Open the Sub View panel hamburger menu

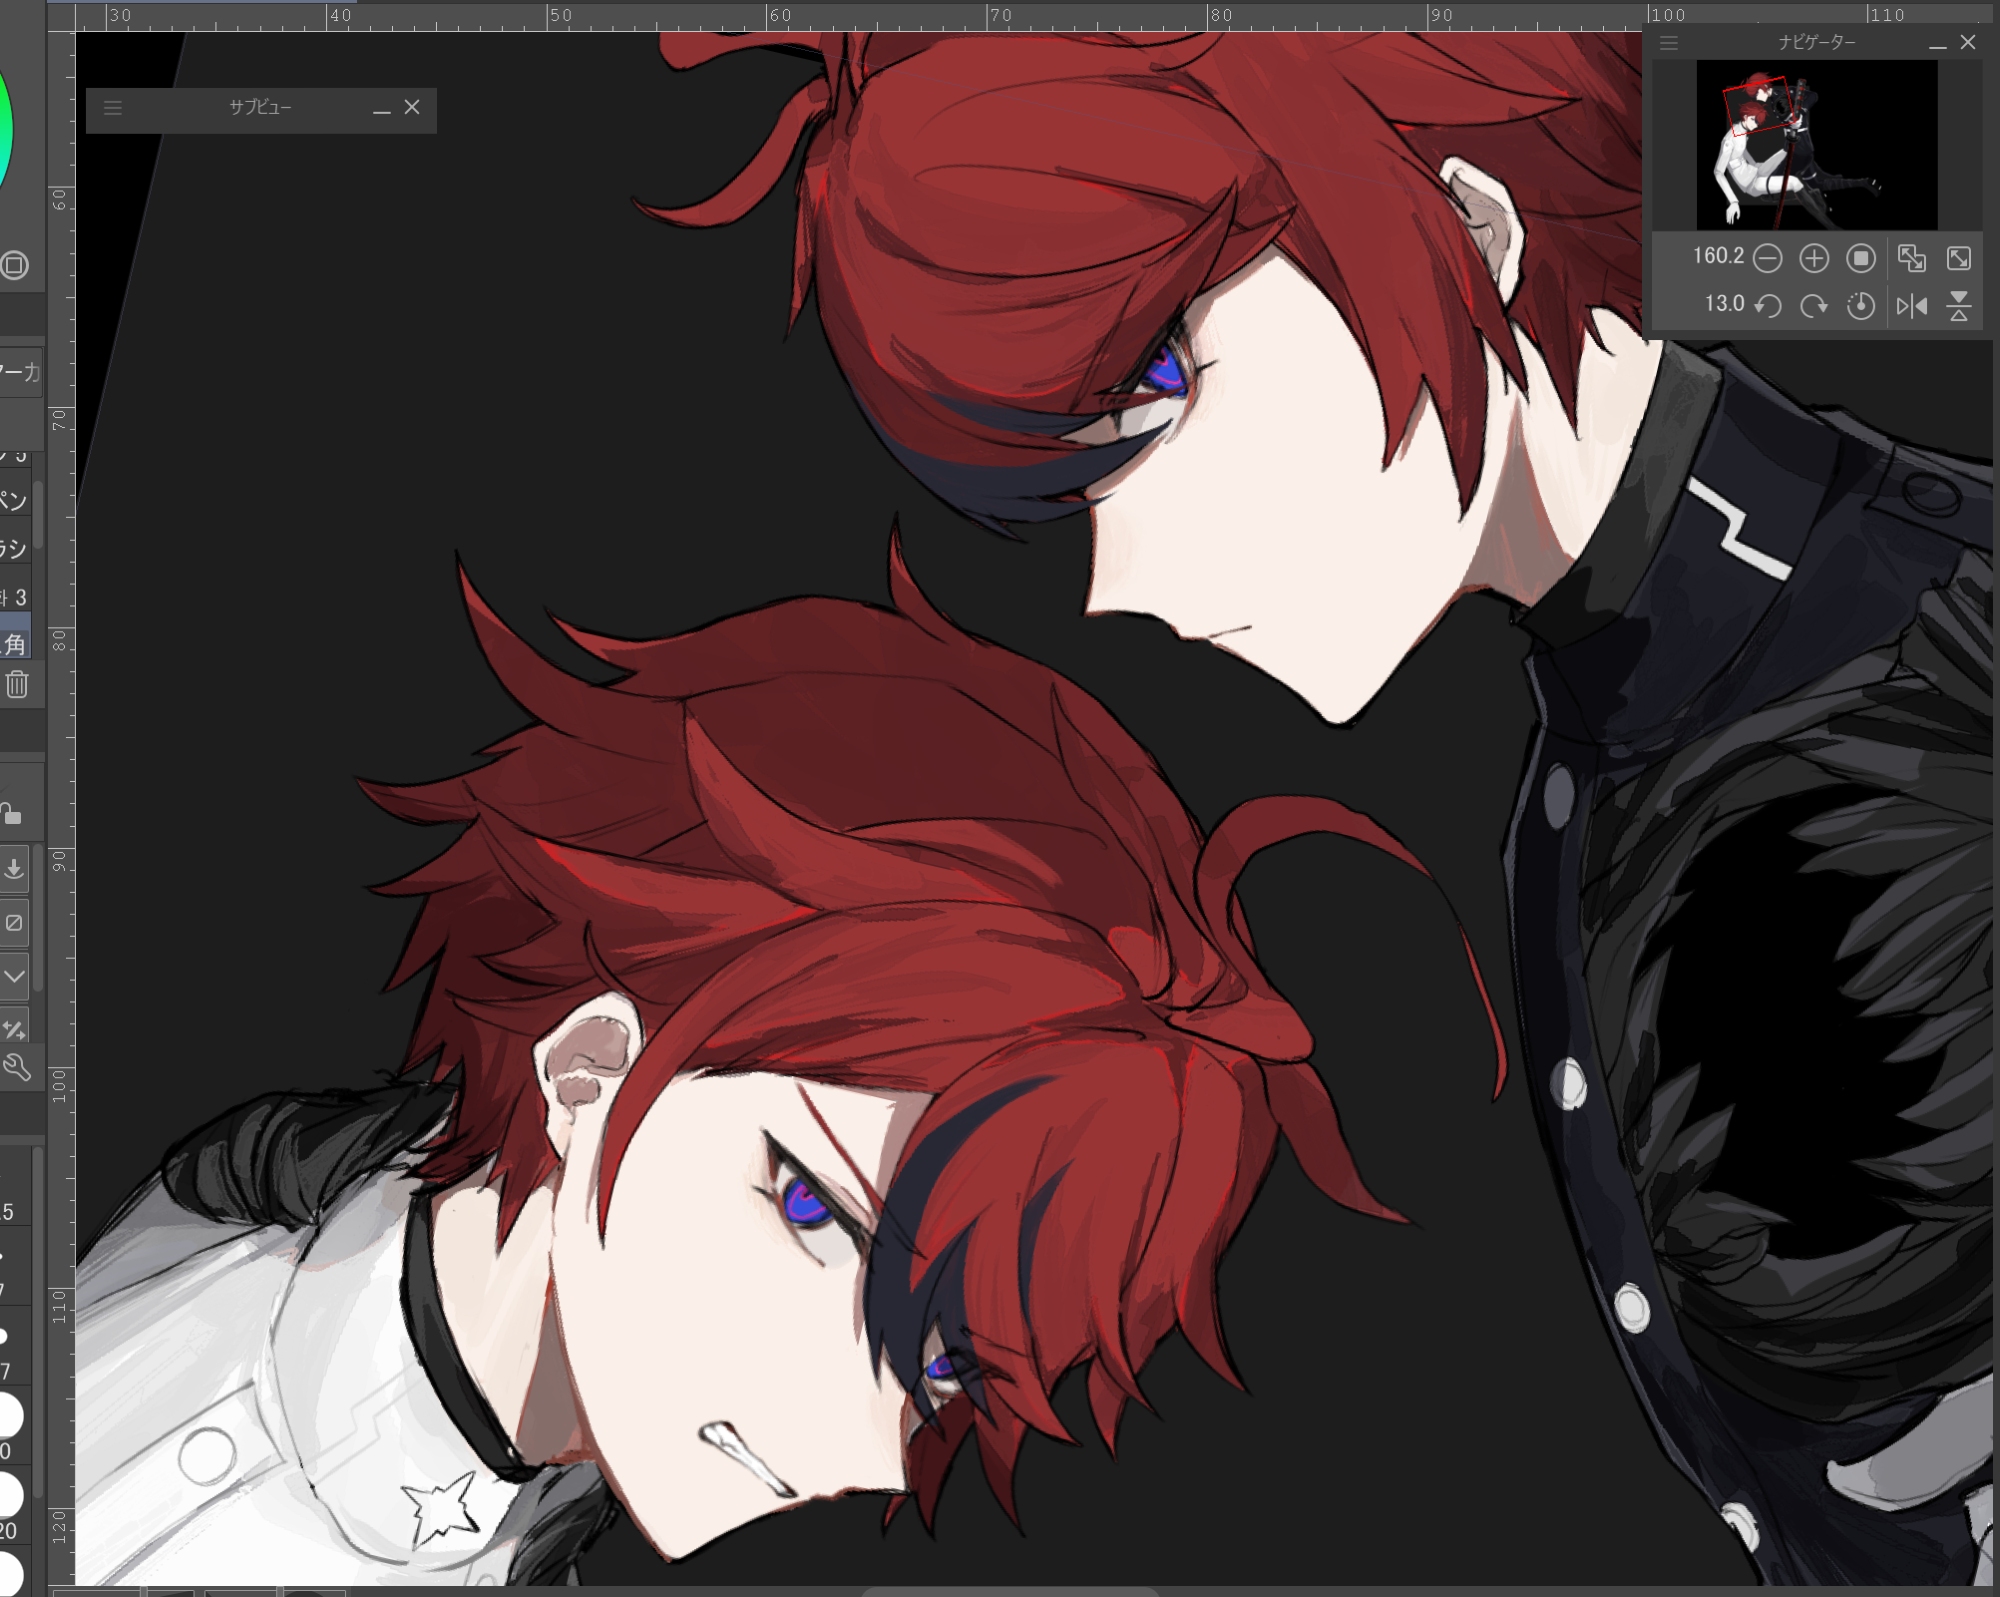click(x=113, y=108)
